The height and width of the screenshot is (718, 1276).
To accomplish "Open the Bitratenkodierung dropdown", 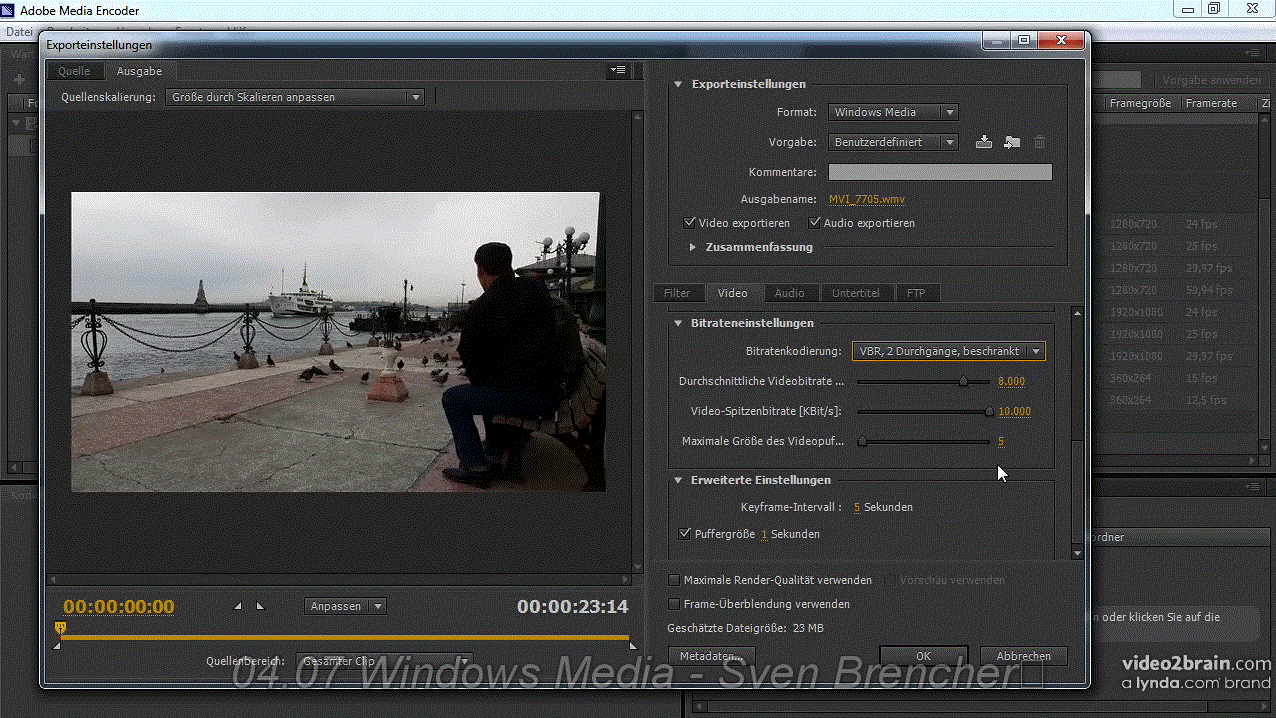I will (949, 351).
